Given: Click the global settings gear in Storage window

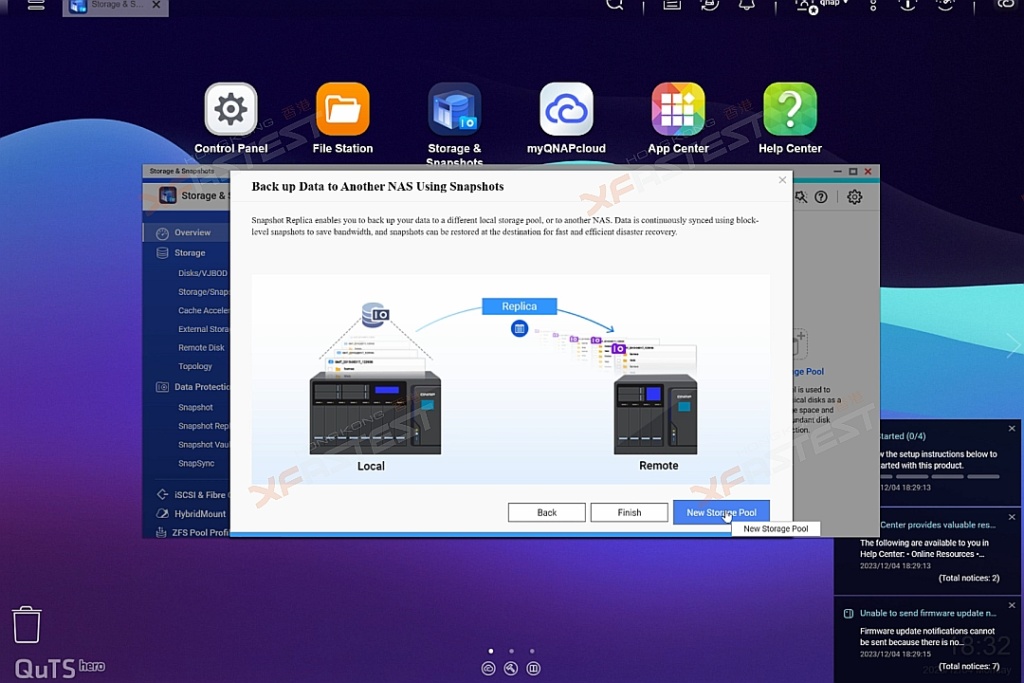Looking at the screenshot, I should (x=854, y=197).
